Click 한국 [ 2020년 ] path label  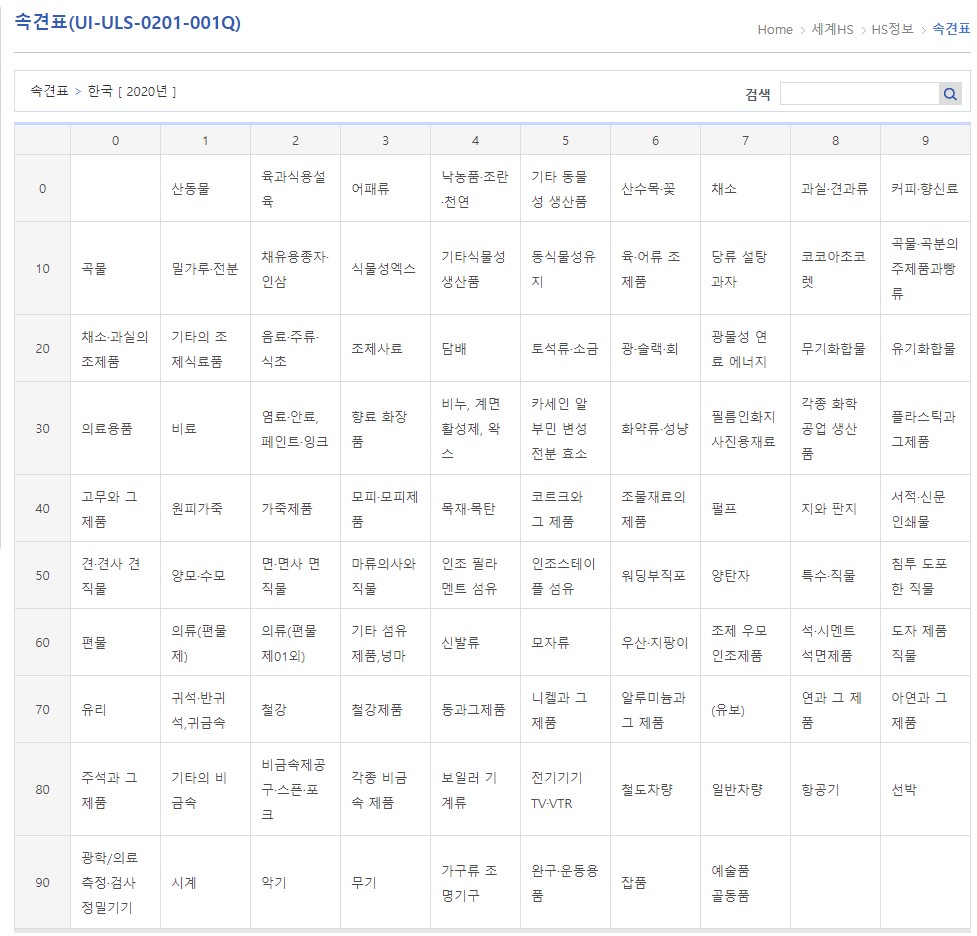[x=131, y=91]
